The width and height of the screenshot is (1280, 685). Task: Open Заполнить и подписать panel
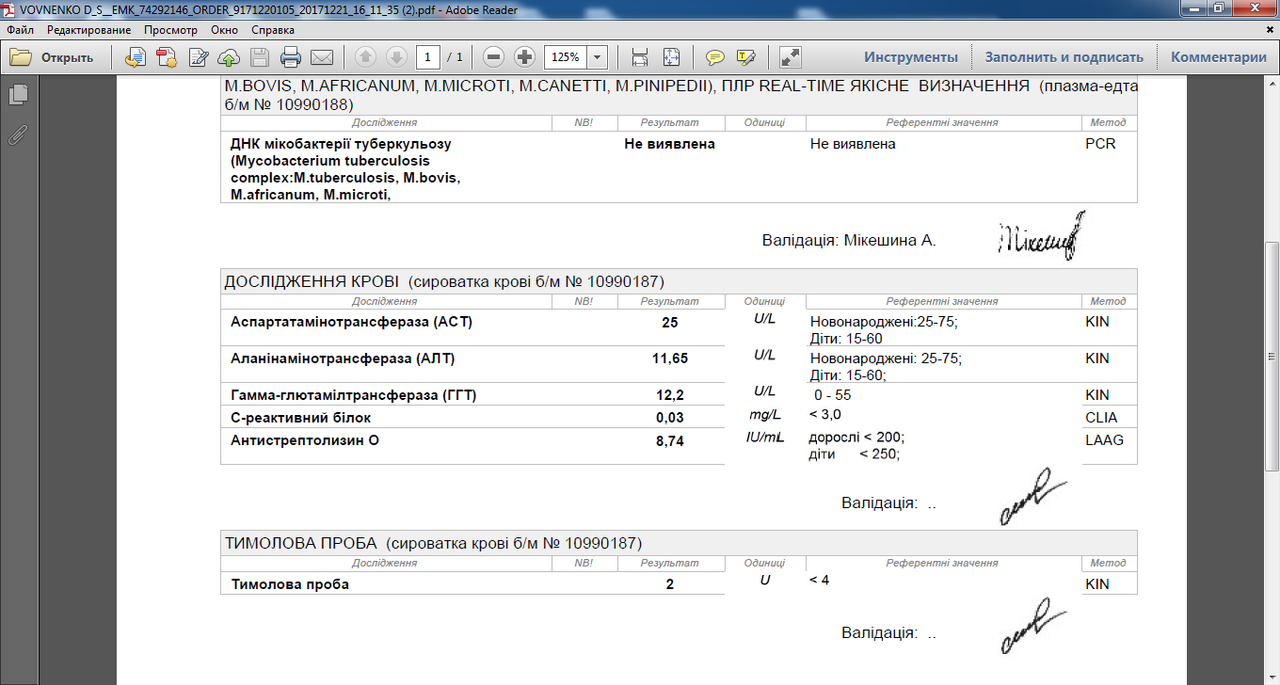[1064, 57]
